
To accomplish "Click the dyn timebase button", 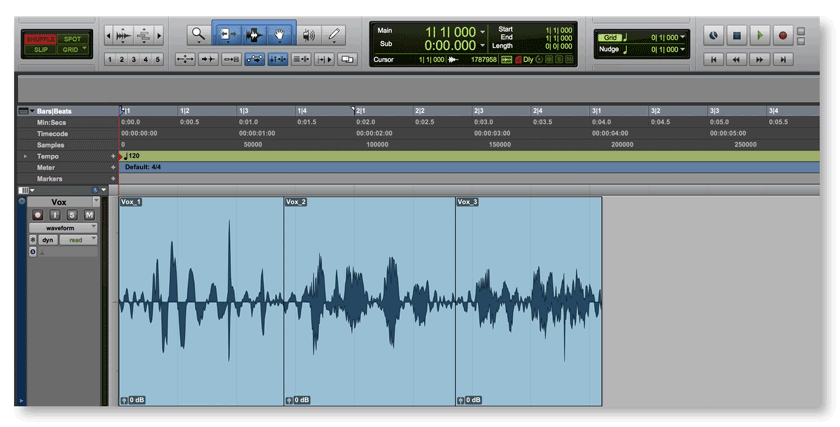I will (x=48, y=240).
